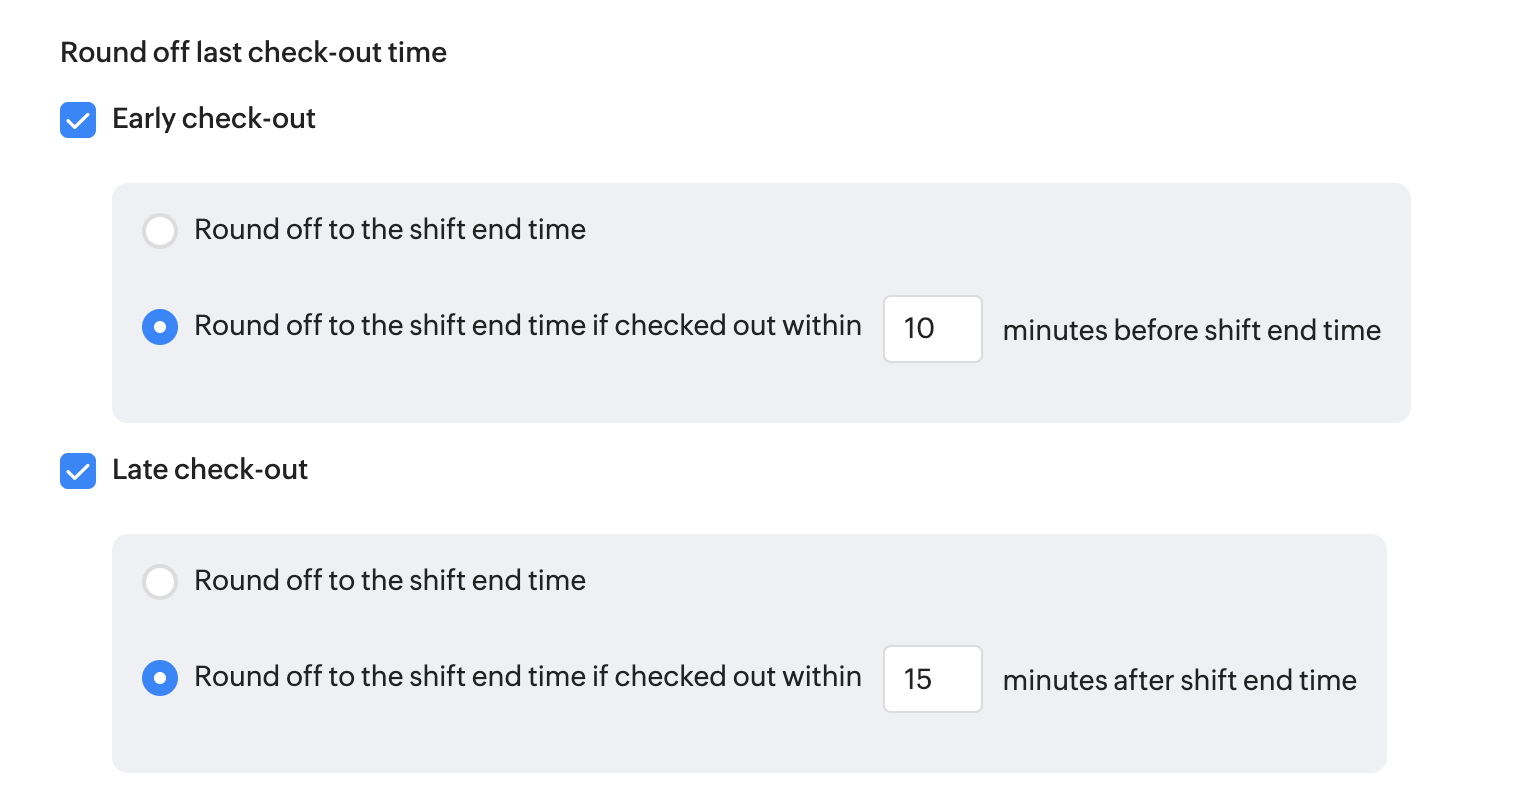Click the "Early check-out" label text
This screenshot has width=1528, height=800.
[214, 119]
